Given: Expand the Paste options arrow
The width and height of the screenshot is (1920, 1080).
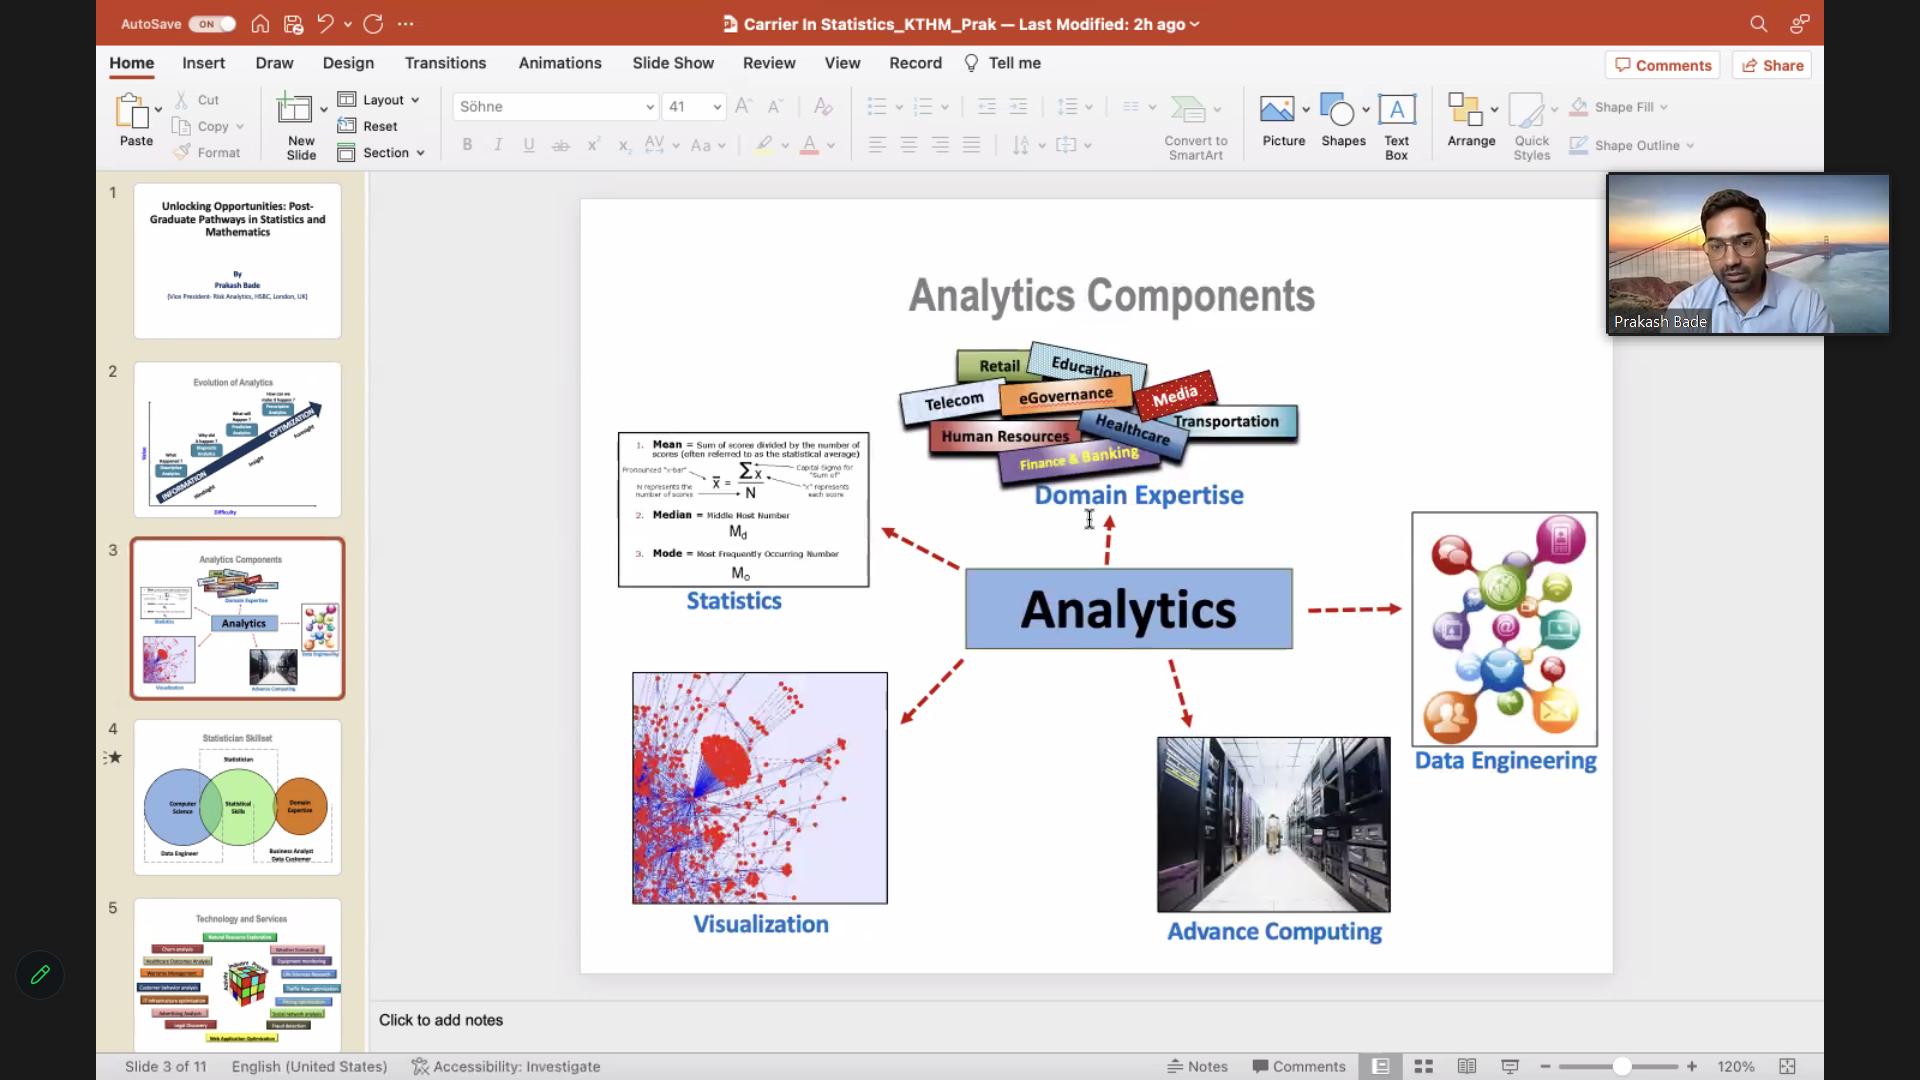Looking at the screenshot, I should click(158, 110).
